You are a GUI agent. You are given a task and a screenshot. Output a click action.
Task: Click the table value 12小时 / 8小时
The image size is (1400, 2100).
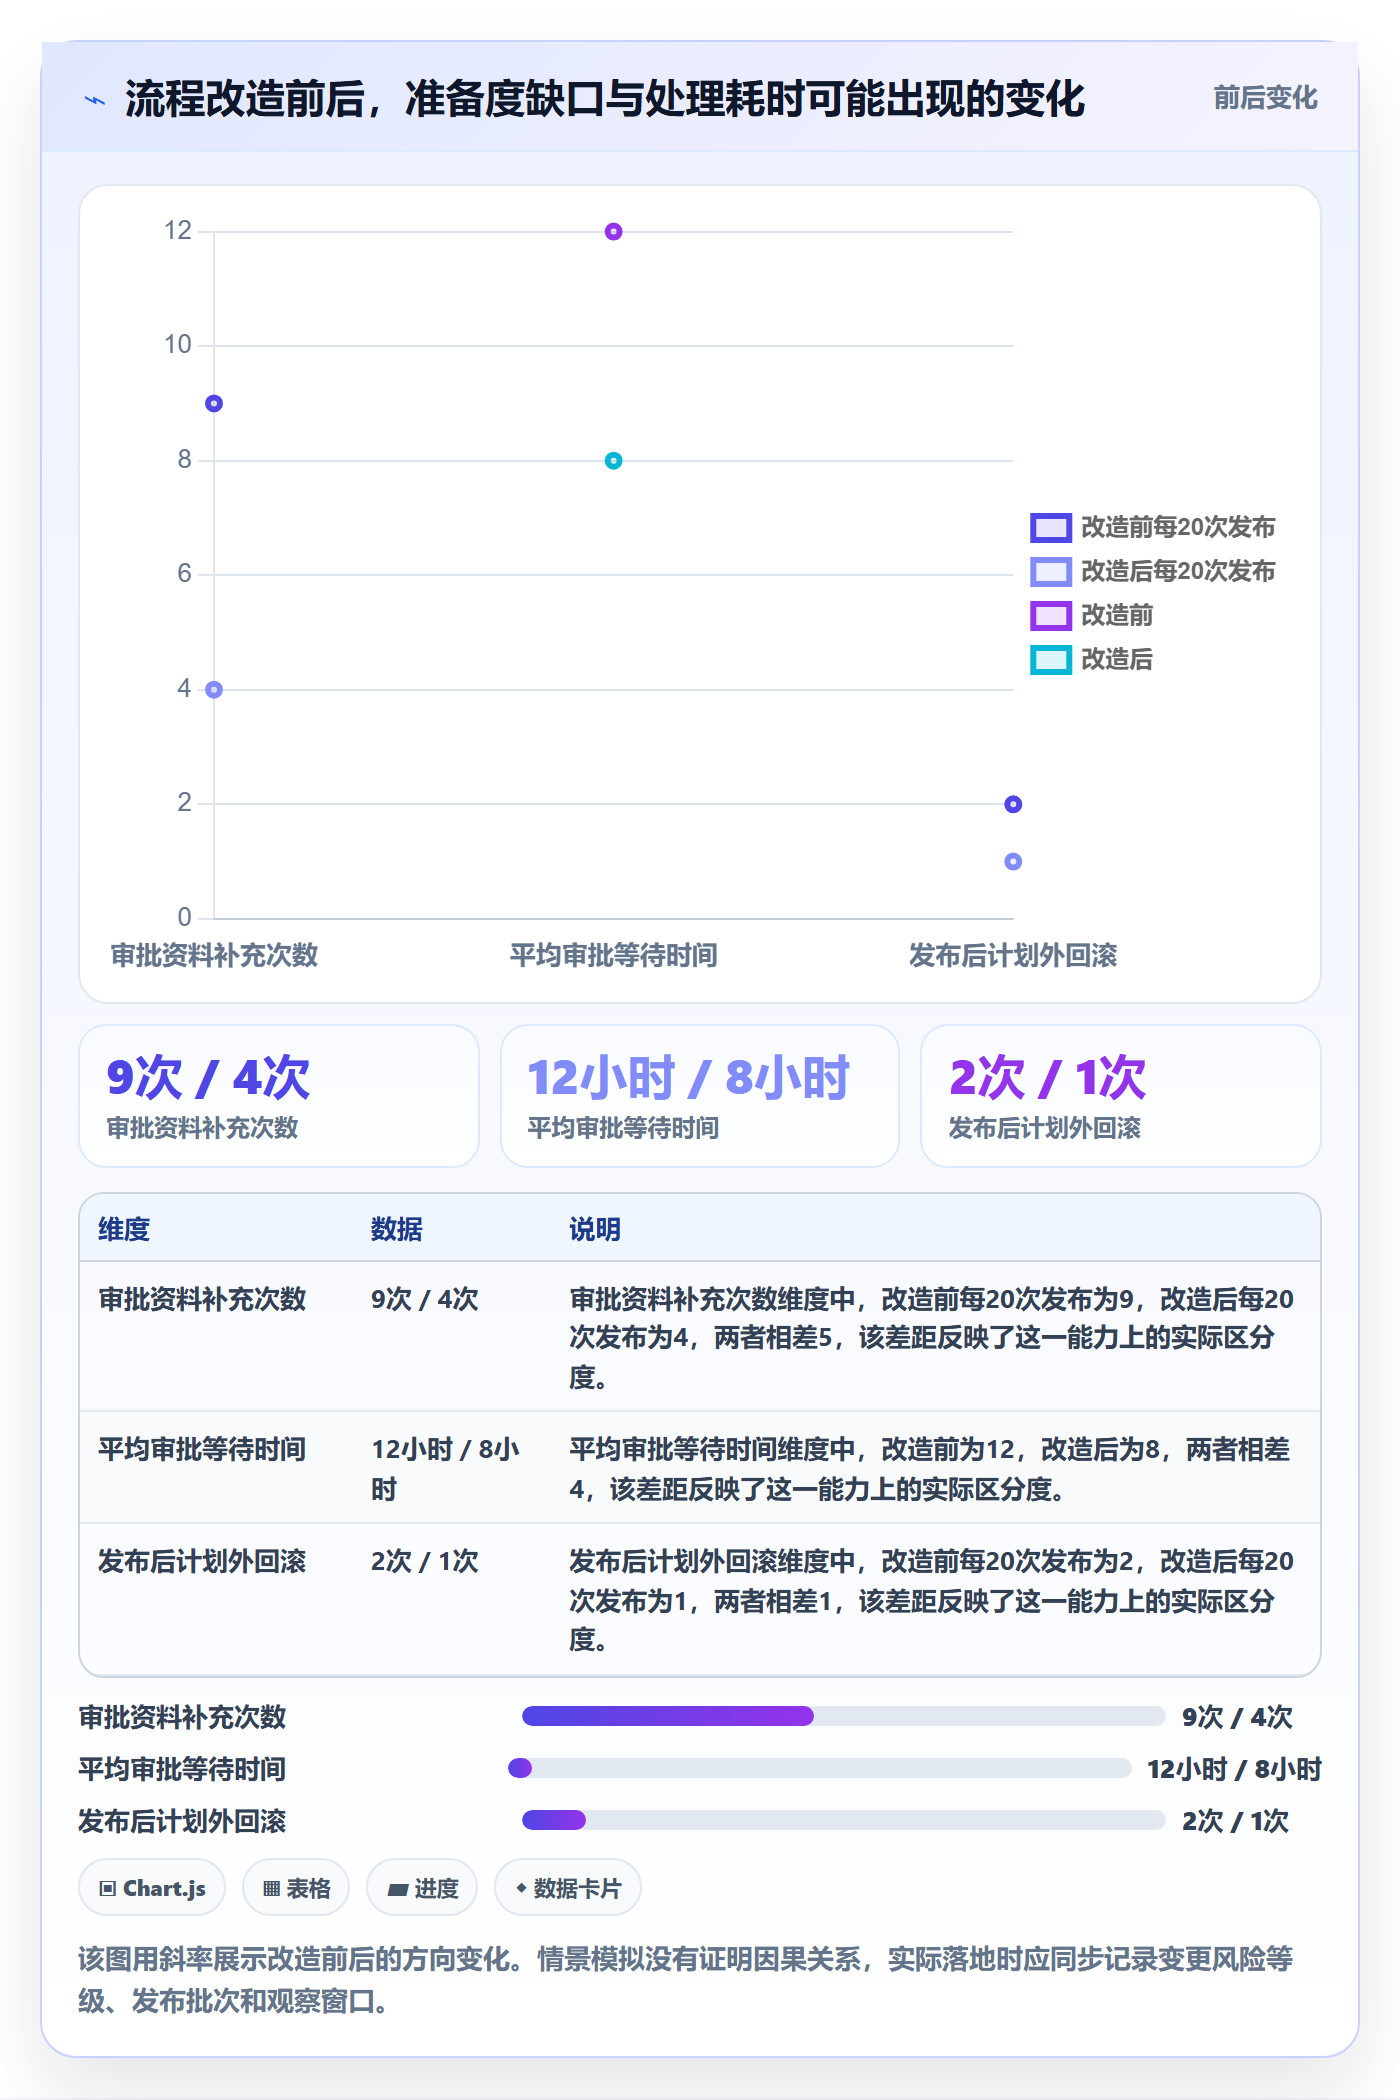(446, 1469)
